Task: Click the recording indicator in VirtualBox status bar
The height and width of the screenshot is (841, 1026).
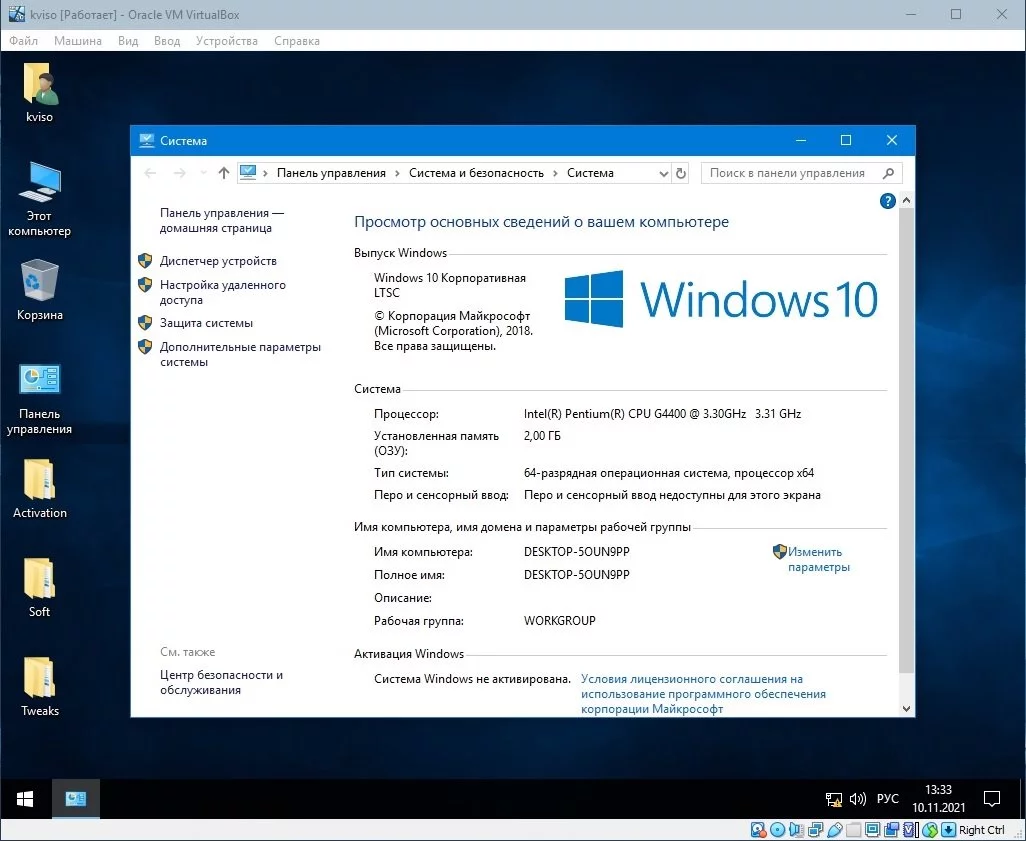Action: pos(891,830)
